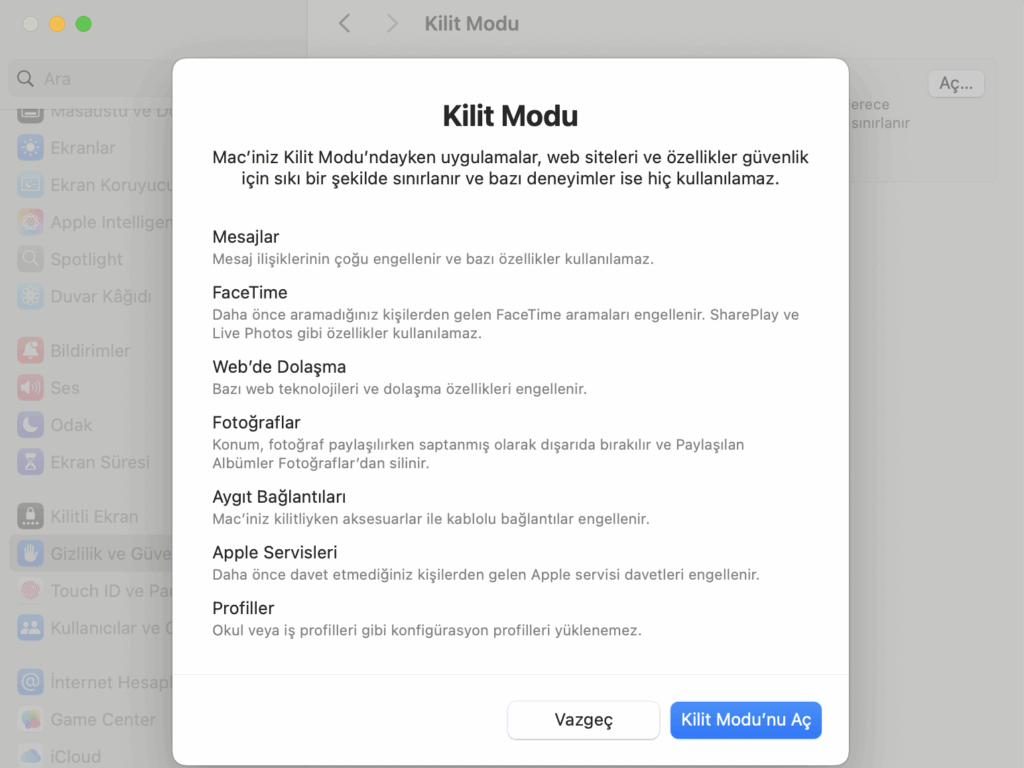This screenshot has height=768, width=1024.
Task: Click the Kilit Modu'nu Aç button
Action: 745,720
